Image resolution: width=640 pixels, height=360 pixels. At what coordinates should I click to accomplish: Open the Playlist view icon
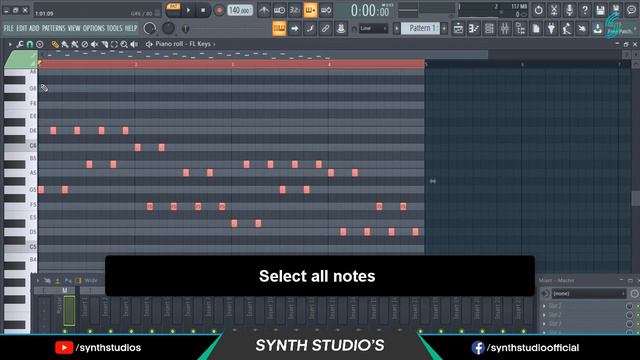[x=458, y=29]
